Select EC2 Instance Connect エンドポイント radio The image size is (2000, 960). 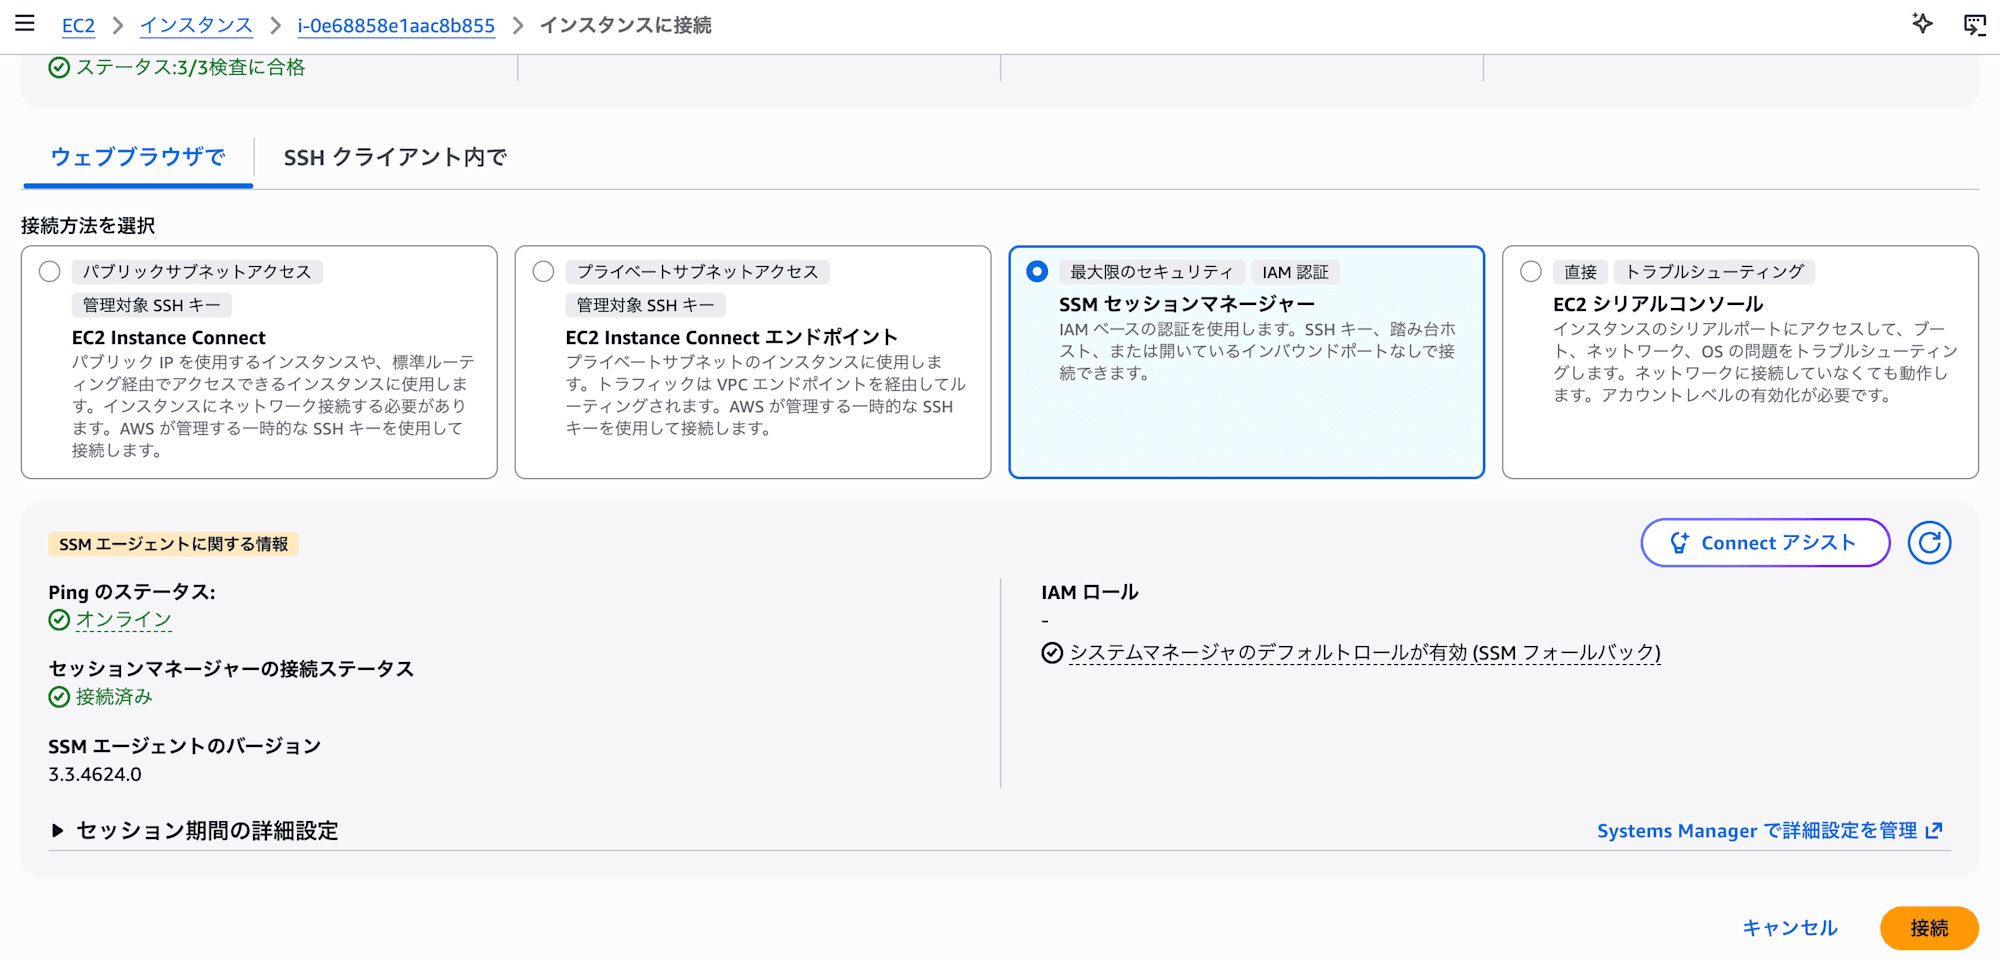pyautogui.click(x=543, y=272)
